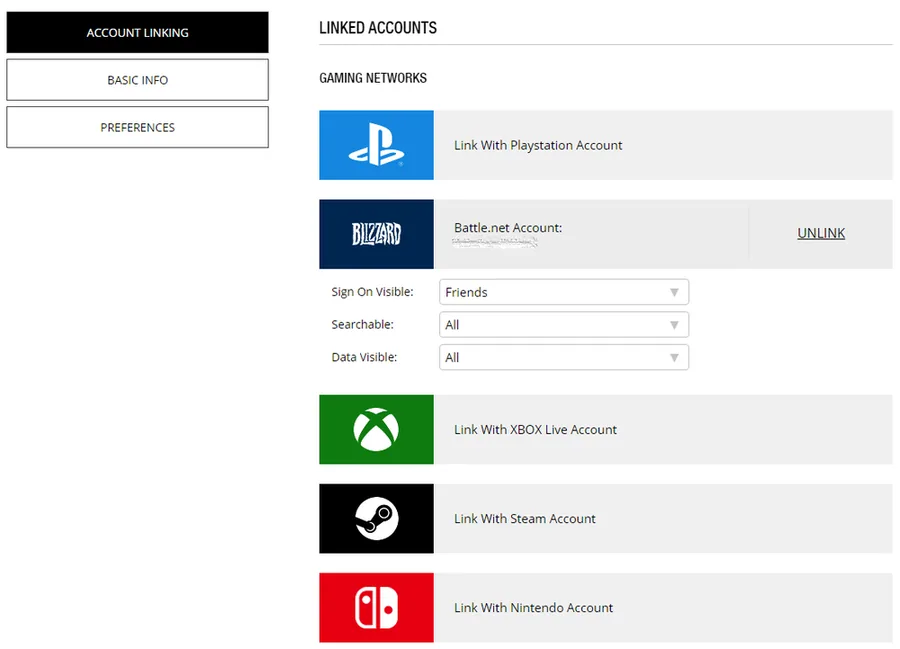Open the Sign On Visible dropdown
The width and height of the screenshot is (900, 649).
pos(564,292)
